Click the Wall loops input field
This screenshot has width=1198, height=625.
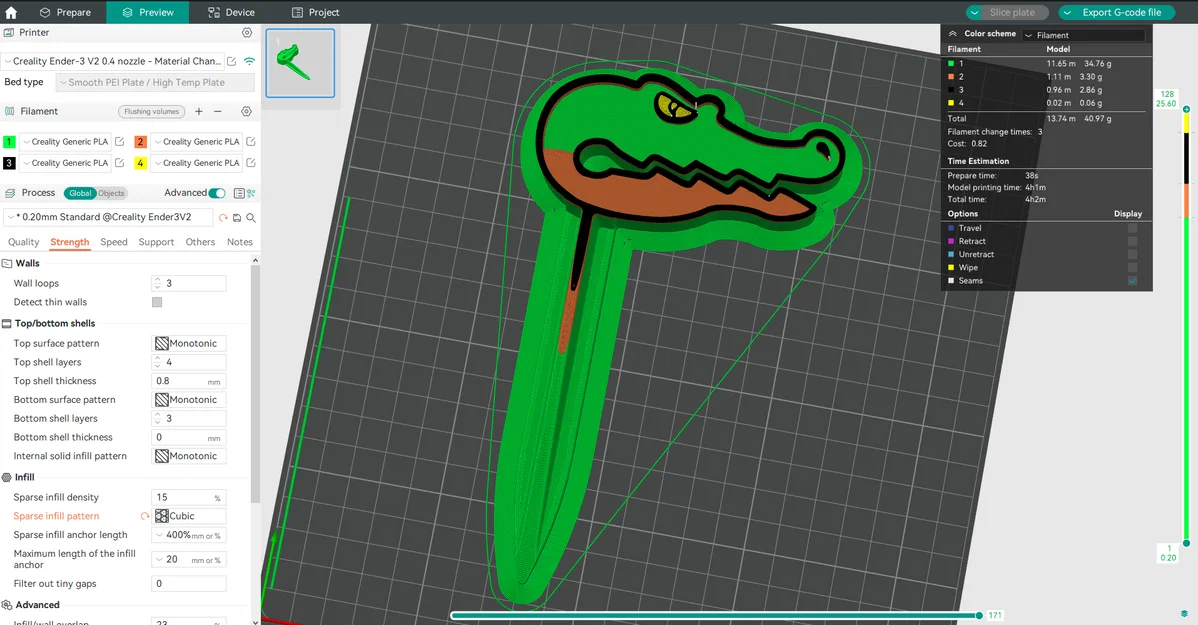[189, 283]
